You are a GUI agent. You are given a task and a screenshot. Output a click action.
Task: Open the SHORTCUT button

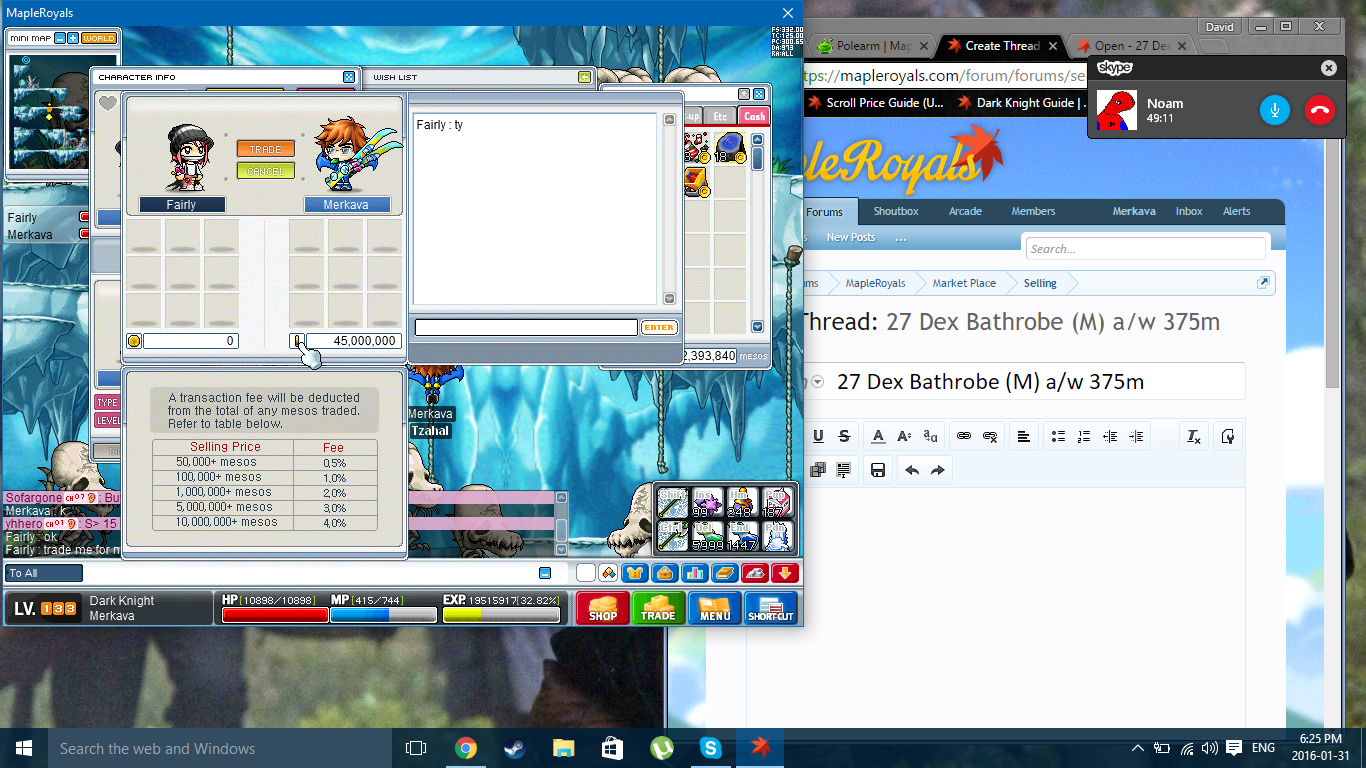tap(771, 608)
